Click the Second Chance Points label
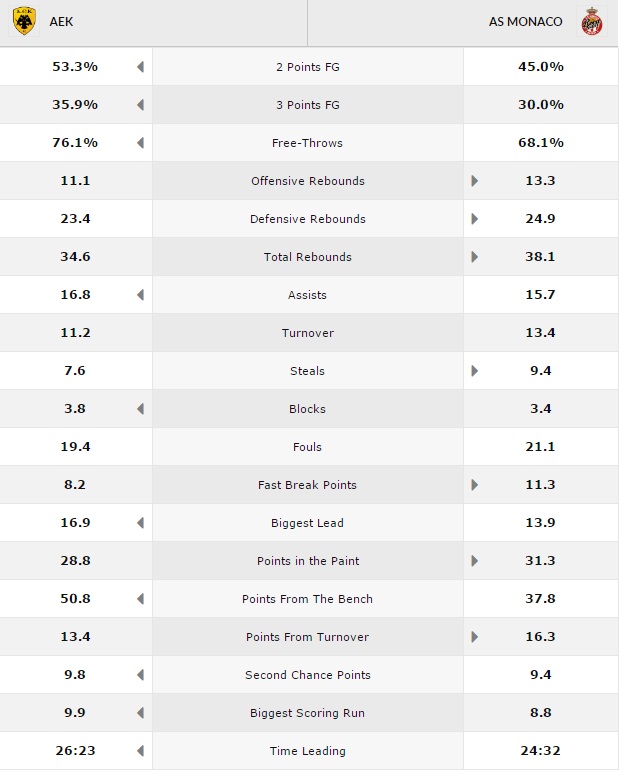Viewport: 619px width, 773px height. 307,675
